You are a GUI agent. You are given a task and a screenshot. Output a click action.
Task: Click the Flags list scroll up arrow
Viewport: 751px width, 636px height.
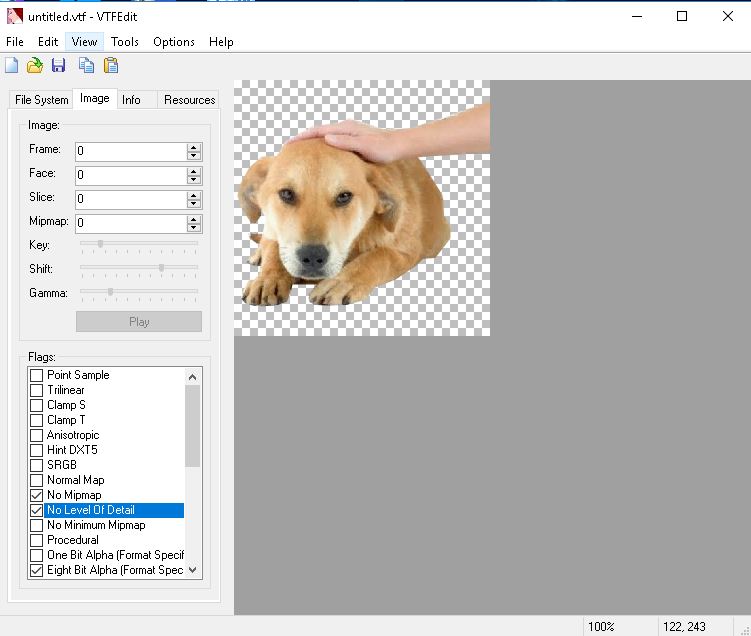pos(193,377)
